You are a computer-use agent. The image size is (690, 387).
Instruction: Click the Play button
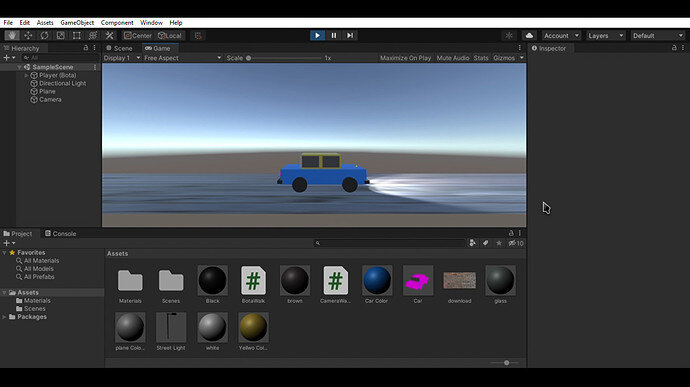(x=317, y=36)
